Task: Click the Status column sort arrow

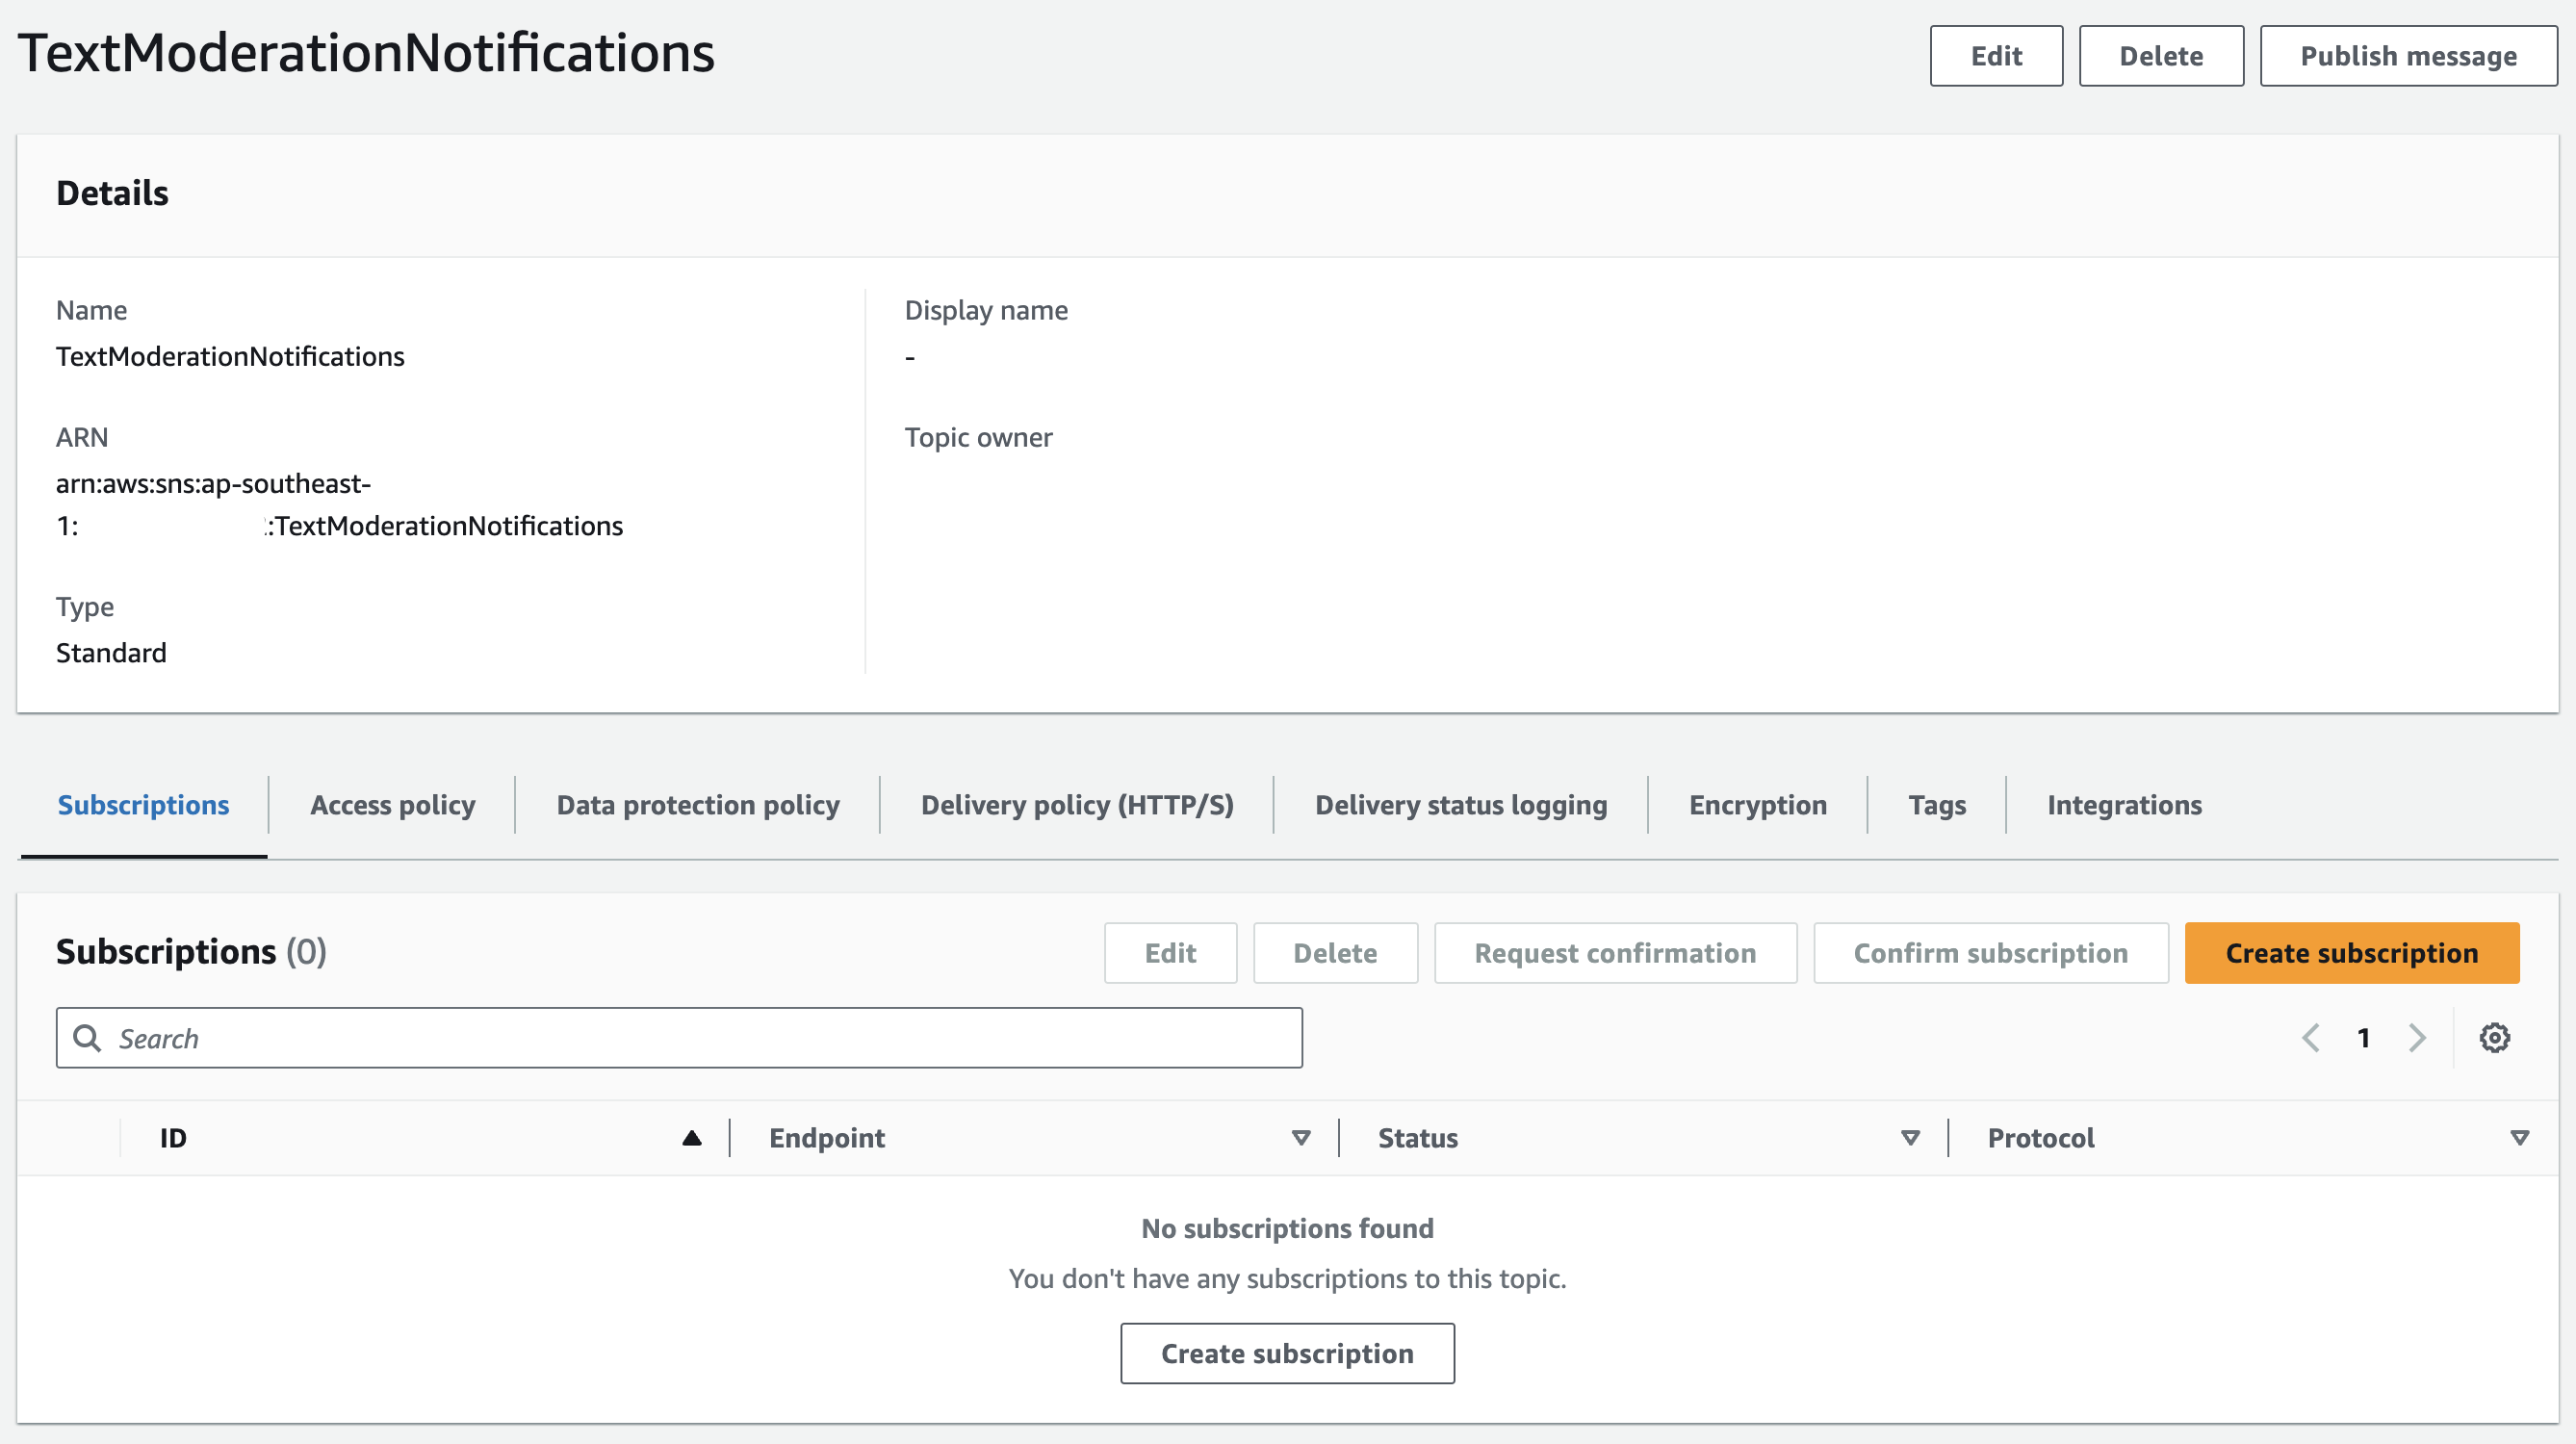Action: [1910, 1138]
